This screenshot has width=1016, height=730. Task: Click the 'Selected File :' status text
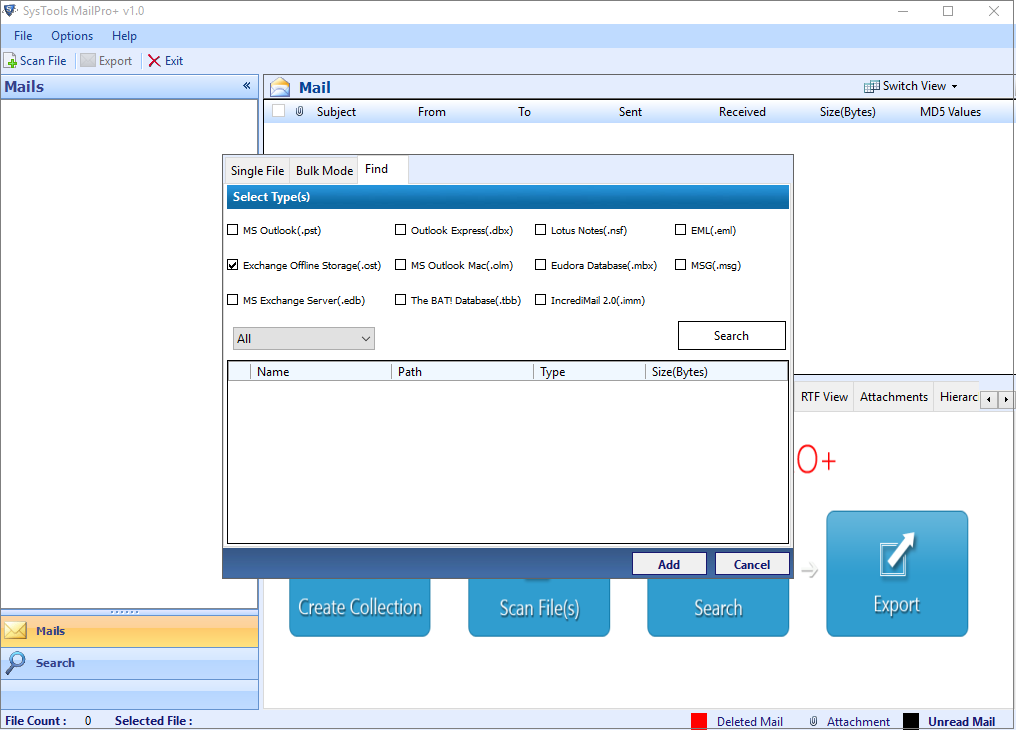pyautogui.click(x=154, y=720)
